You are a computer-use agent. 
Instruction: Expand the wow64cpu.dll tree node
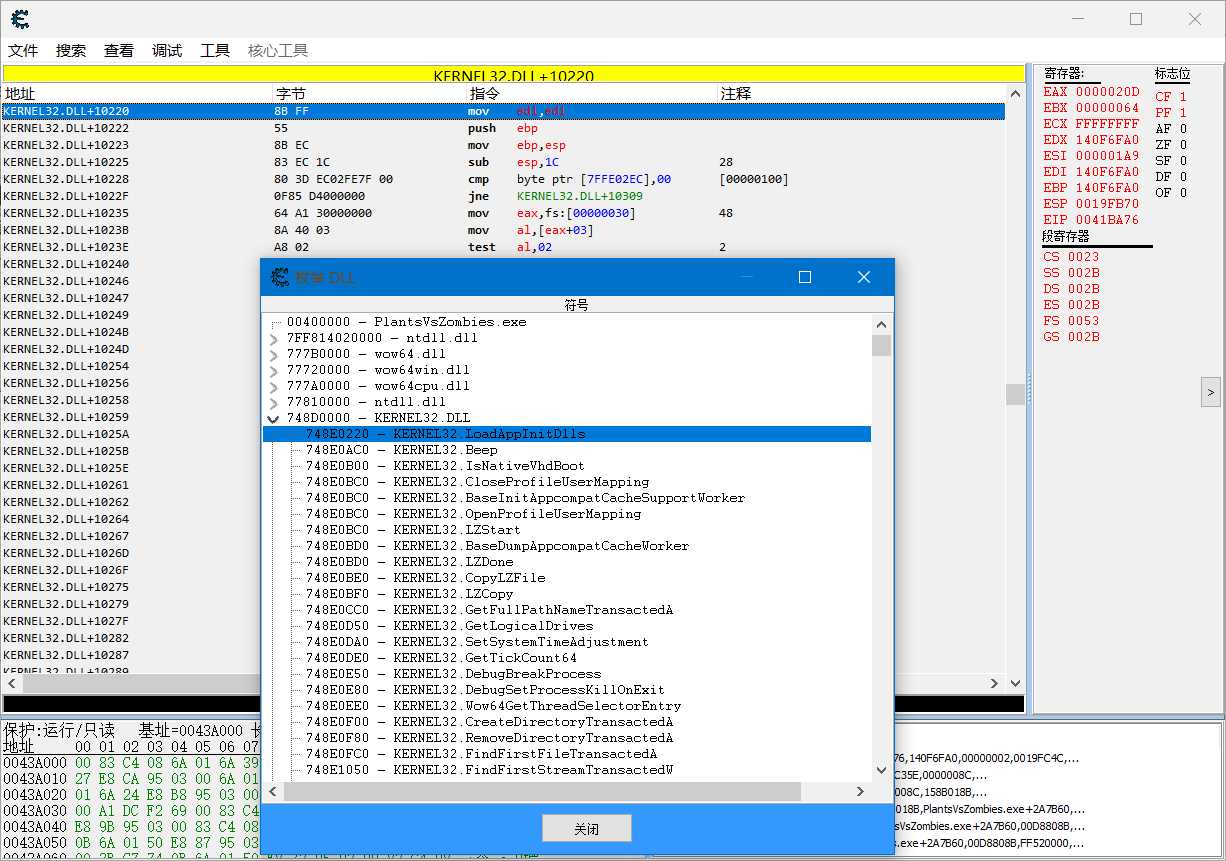(x=275, y=387)
